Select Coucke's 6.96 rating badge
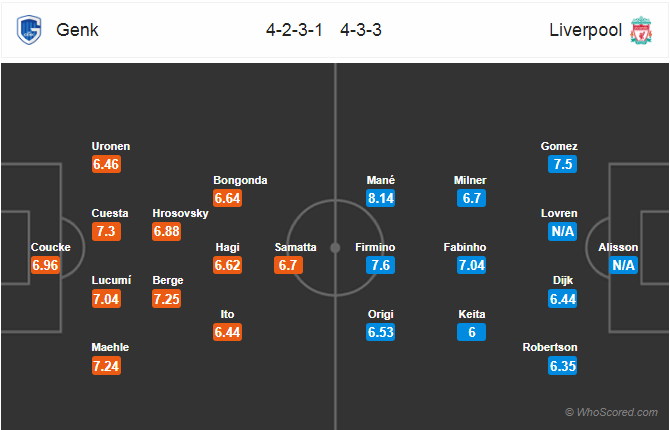 coord(45,265)
